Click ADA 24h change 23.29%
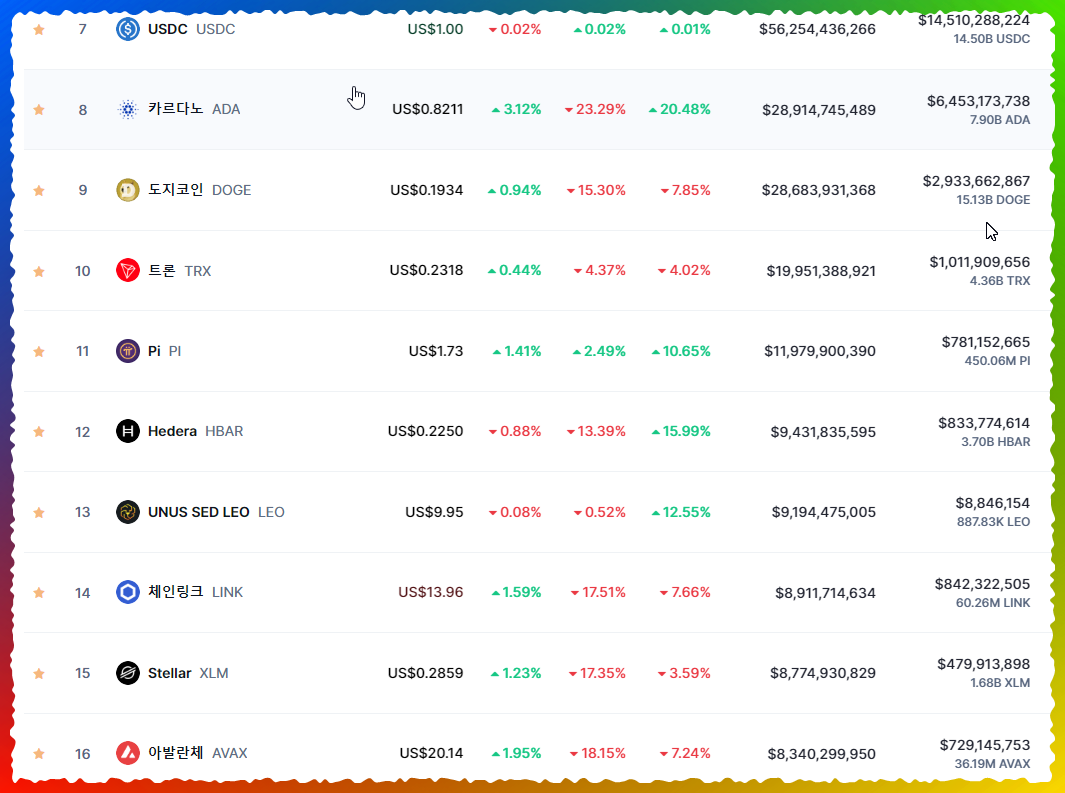The height and width of the screenshot is (793, 1065). click(x=595, y=109)
